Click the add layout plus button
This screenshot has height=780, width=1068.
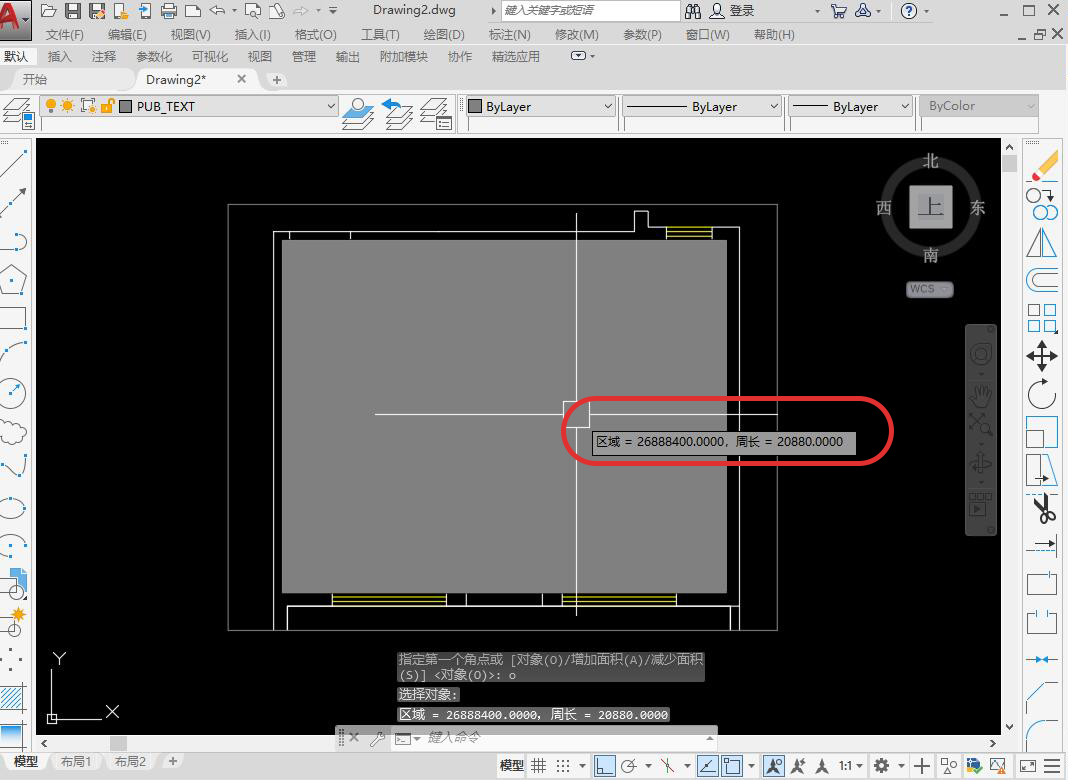coord(173,762)
